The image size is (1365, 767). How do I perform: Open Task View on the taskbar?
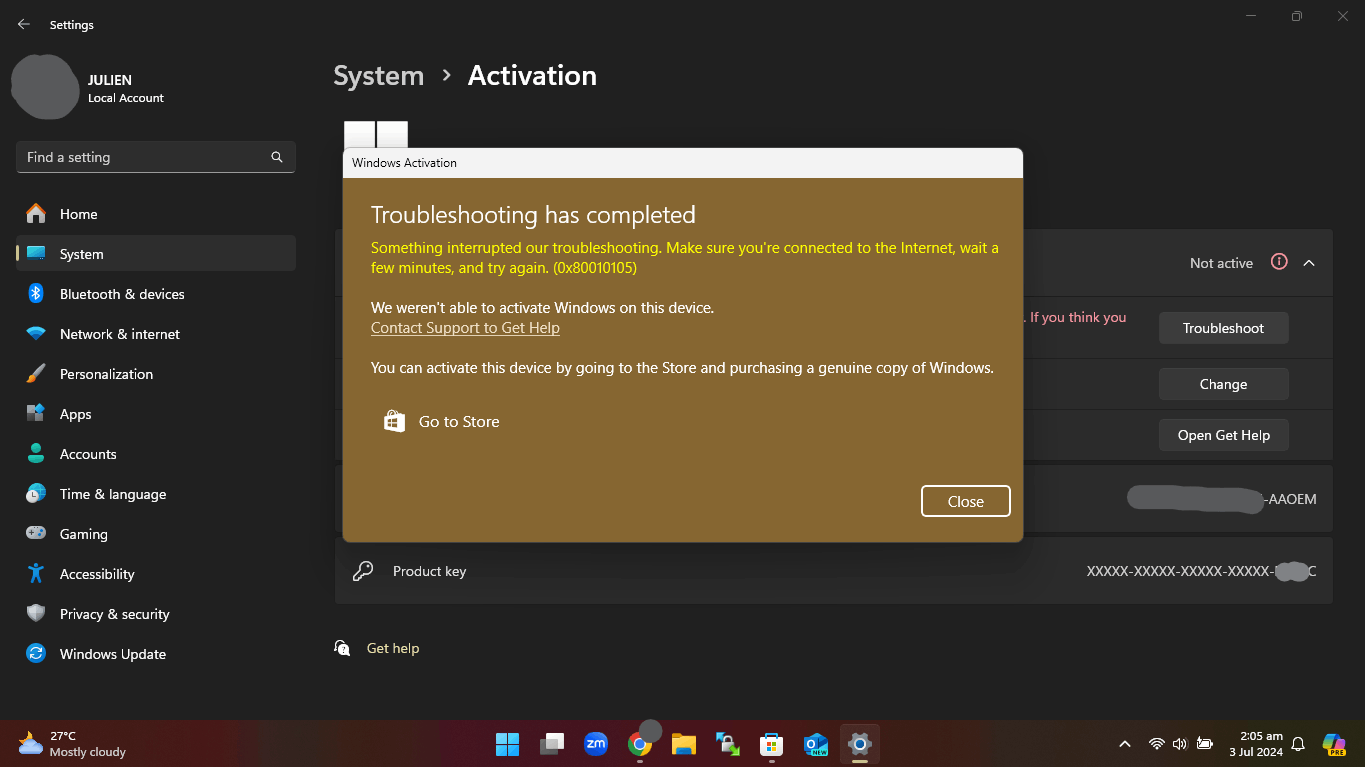coord(552,744)
